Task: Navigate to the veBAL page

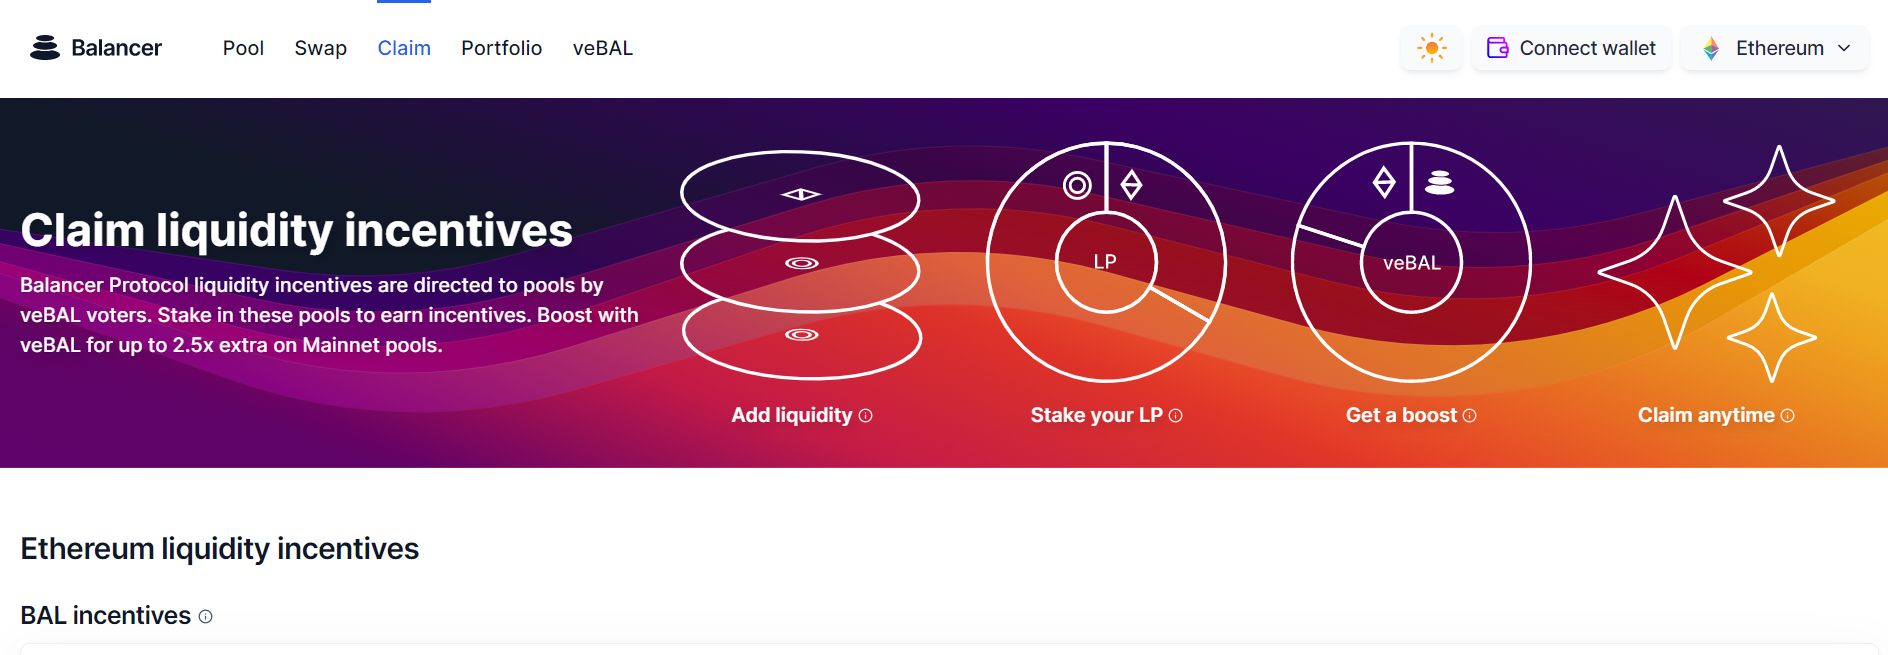Action: point(602,48)
